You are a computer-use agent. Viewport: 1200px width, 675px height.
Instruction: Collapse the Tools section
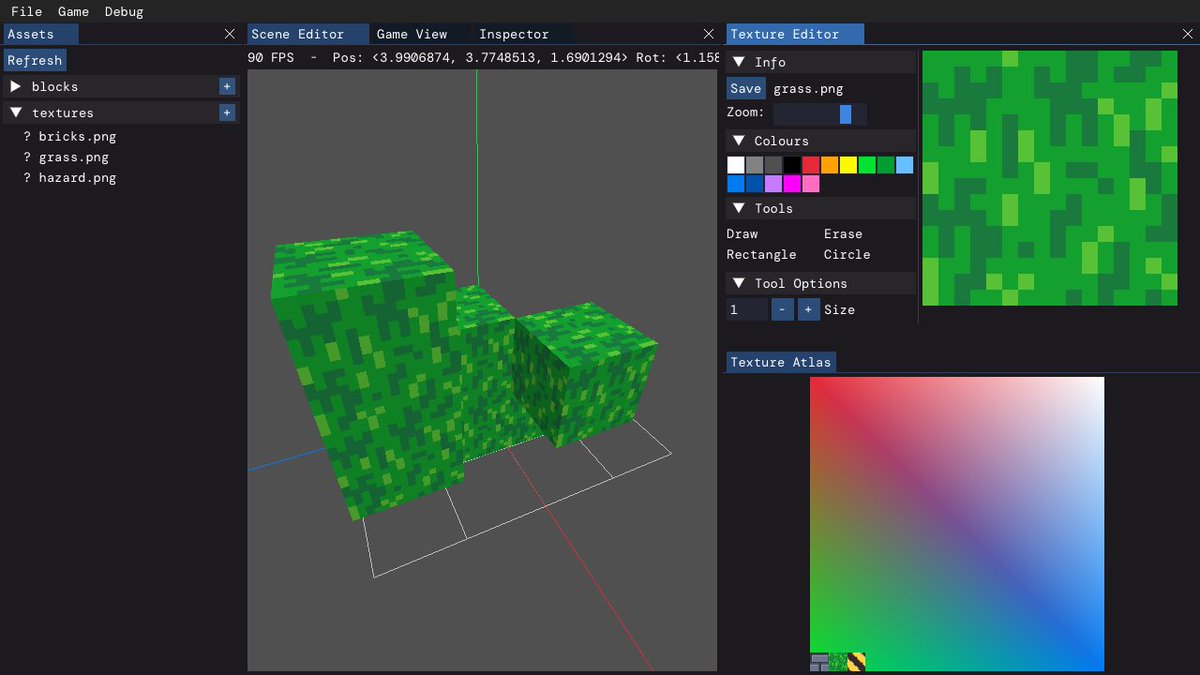(x=739, y=208)
